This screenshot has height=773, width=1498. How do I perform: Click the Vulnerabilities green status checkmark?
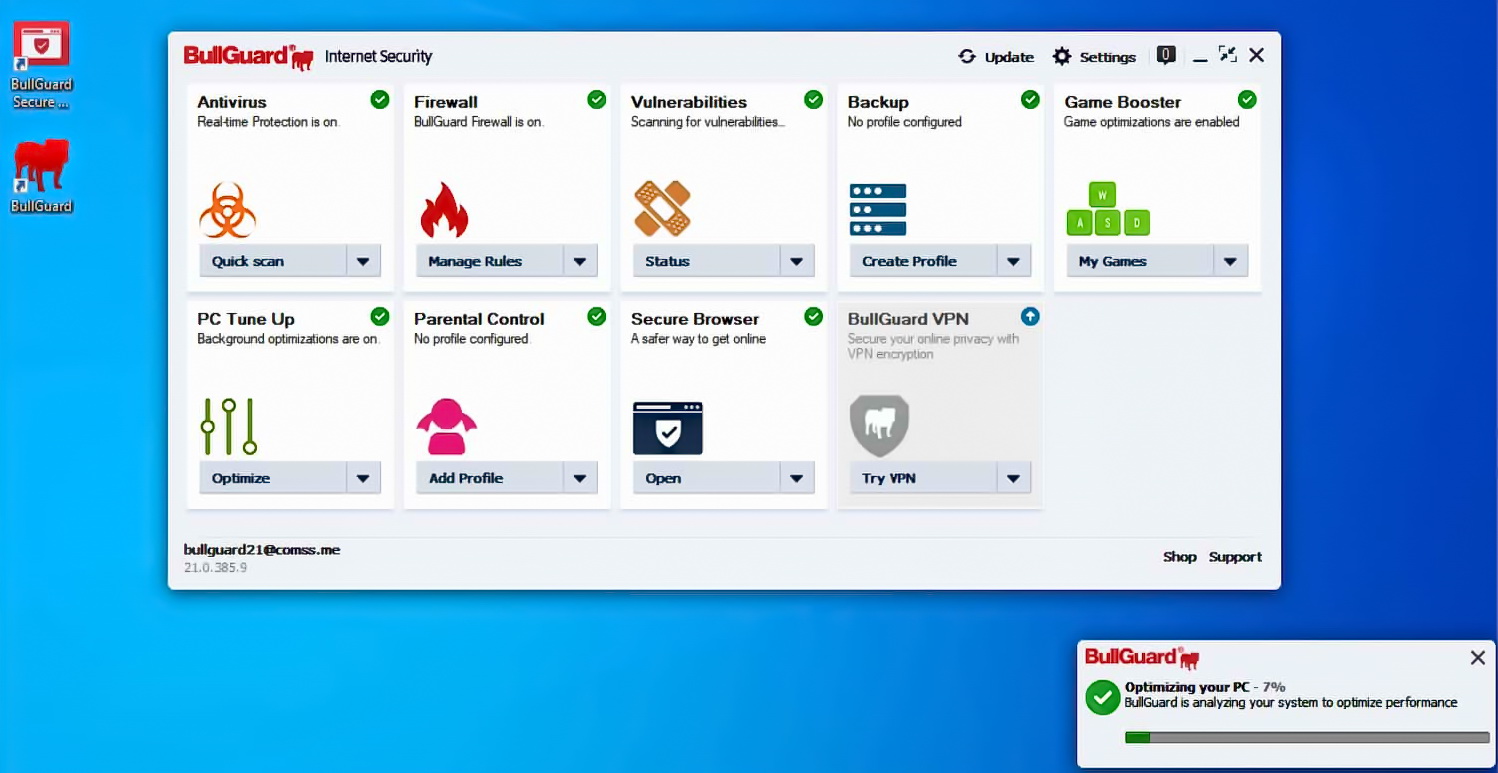point(814,99)
